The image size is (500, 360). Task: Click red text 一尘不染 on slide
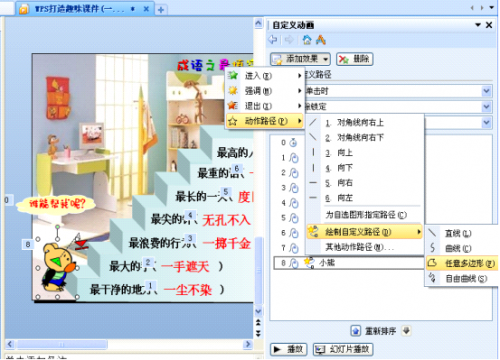(188, 290)
